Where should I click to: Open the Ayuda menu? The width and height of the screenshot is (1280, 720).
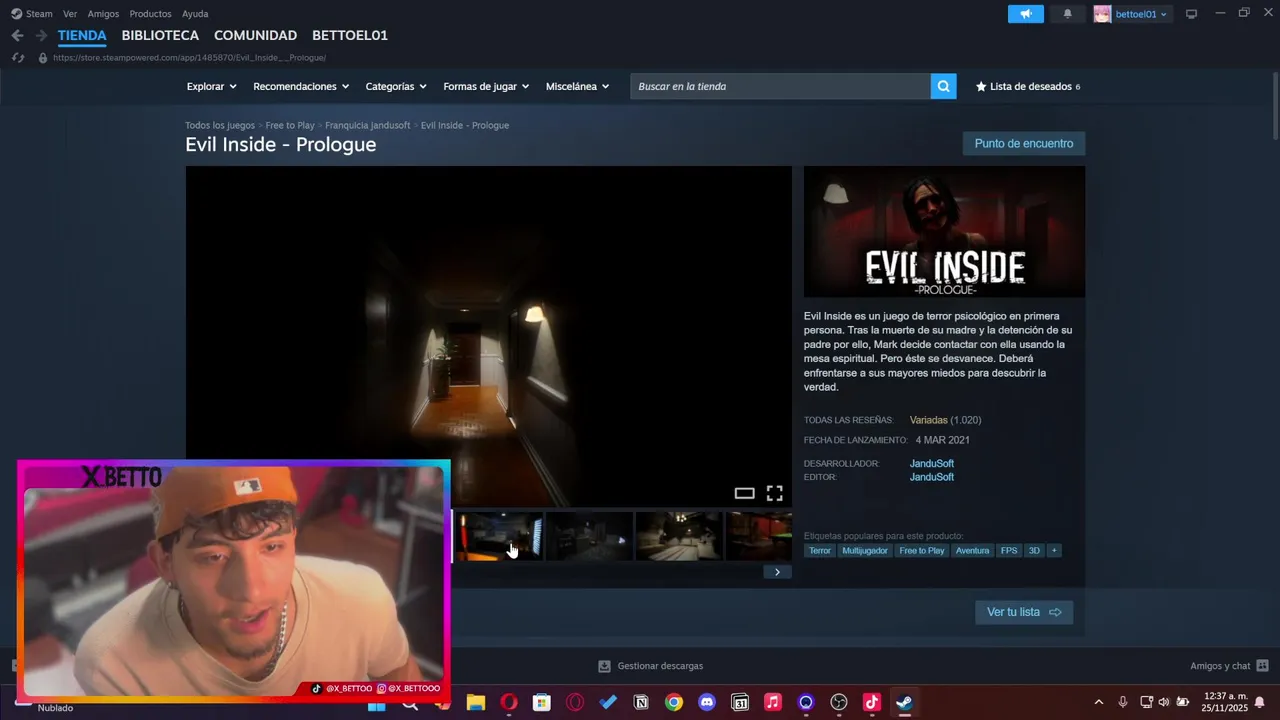195,14
